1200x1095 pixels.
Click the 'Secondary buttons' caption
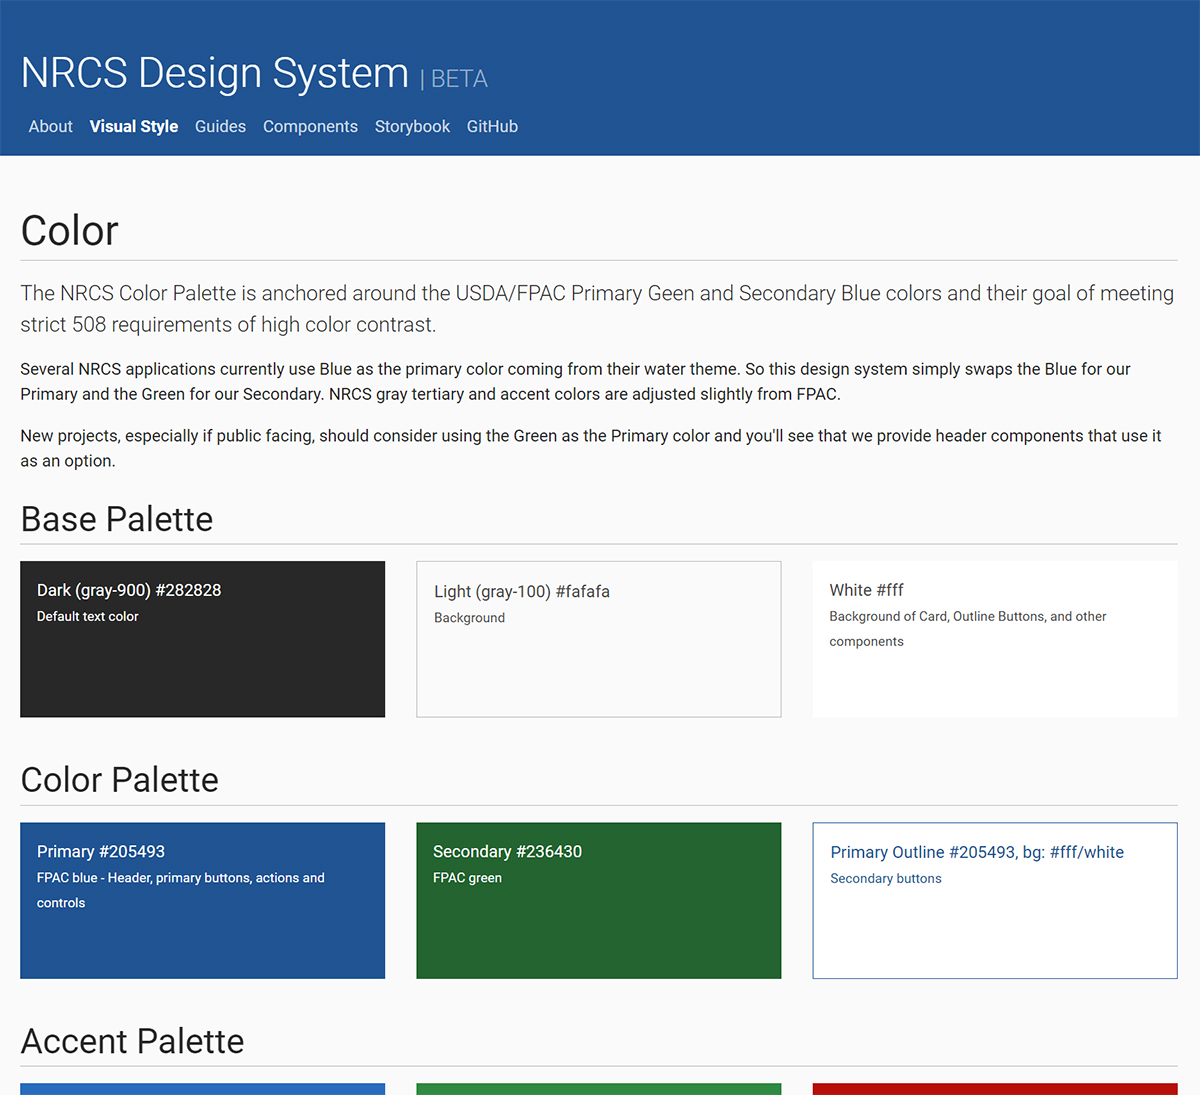click(x=886, y=878)
